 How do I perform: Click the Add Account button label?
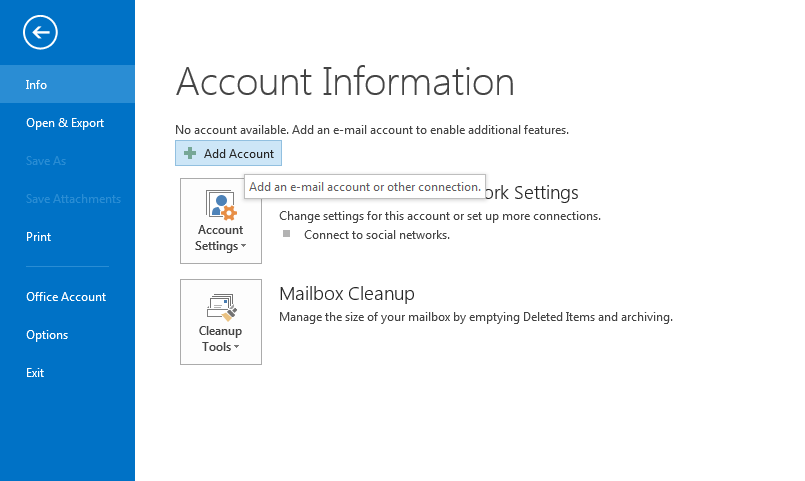click(239, 153)
